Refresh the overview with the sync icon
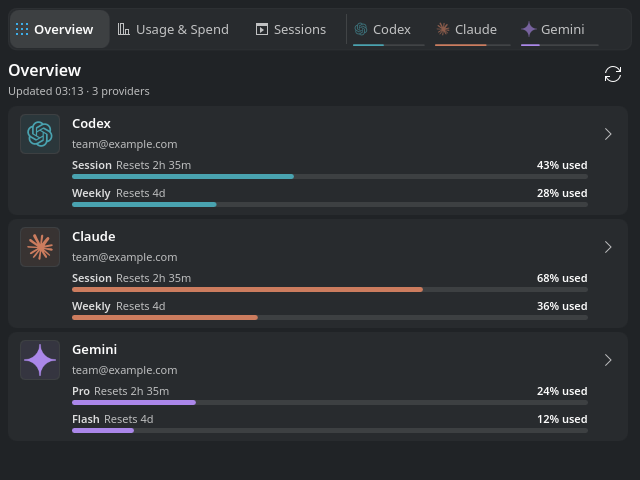The height and width of the screenshot is (480, 640). coord(613,74)
